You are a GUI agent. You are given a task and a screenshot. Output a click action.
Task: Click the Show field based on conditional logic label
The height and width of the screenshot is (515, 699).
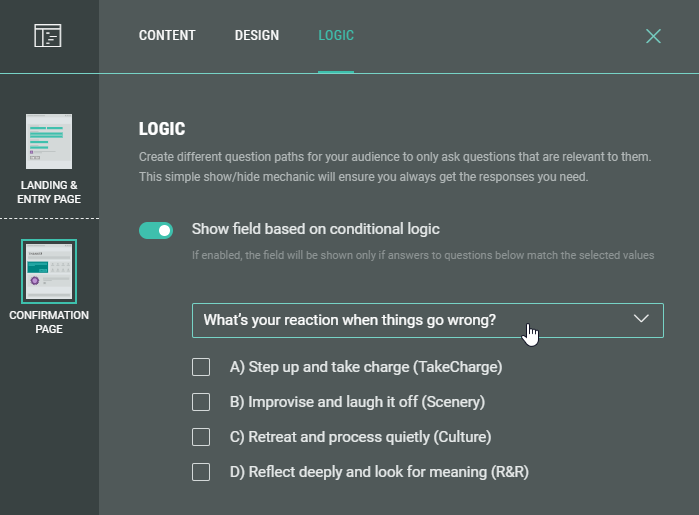[x=315, y=229]
